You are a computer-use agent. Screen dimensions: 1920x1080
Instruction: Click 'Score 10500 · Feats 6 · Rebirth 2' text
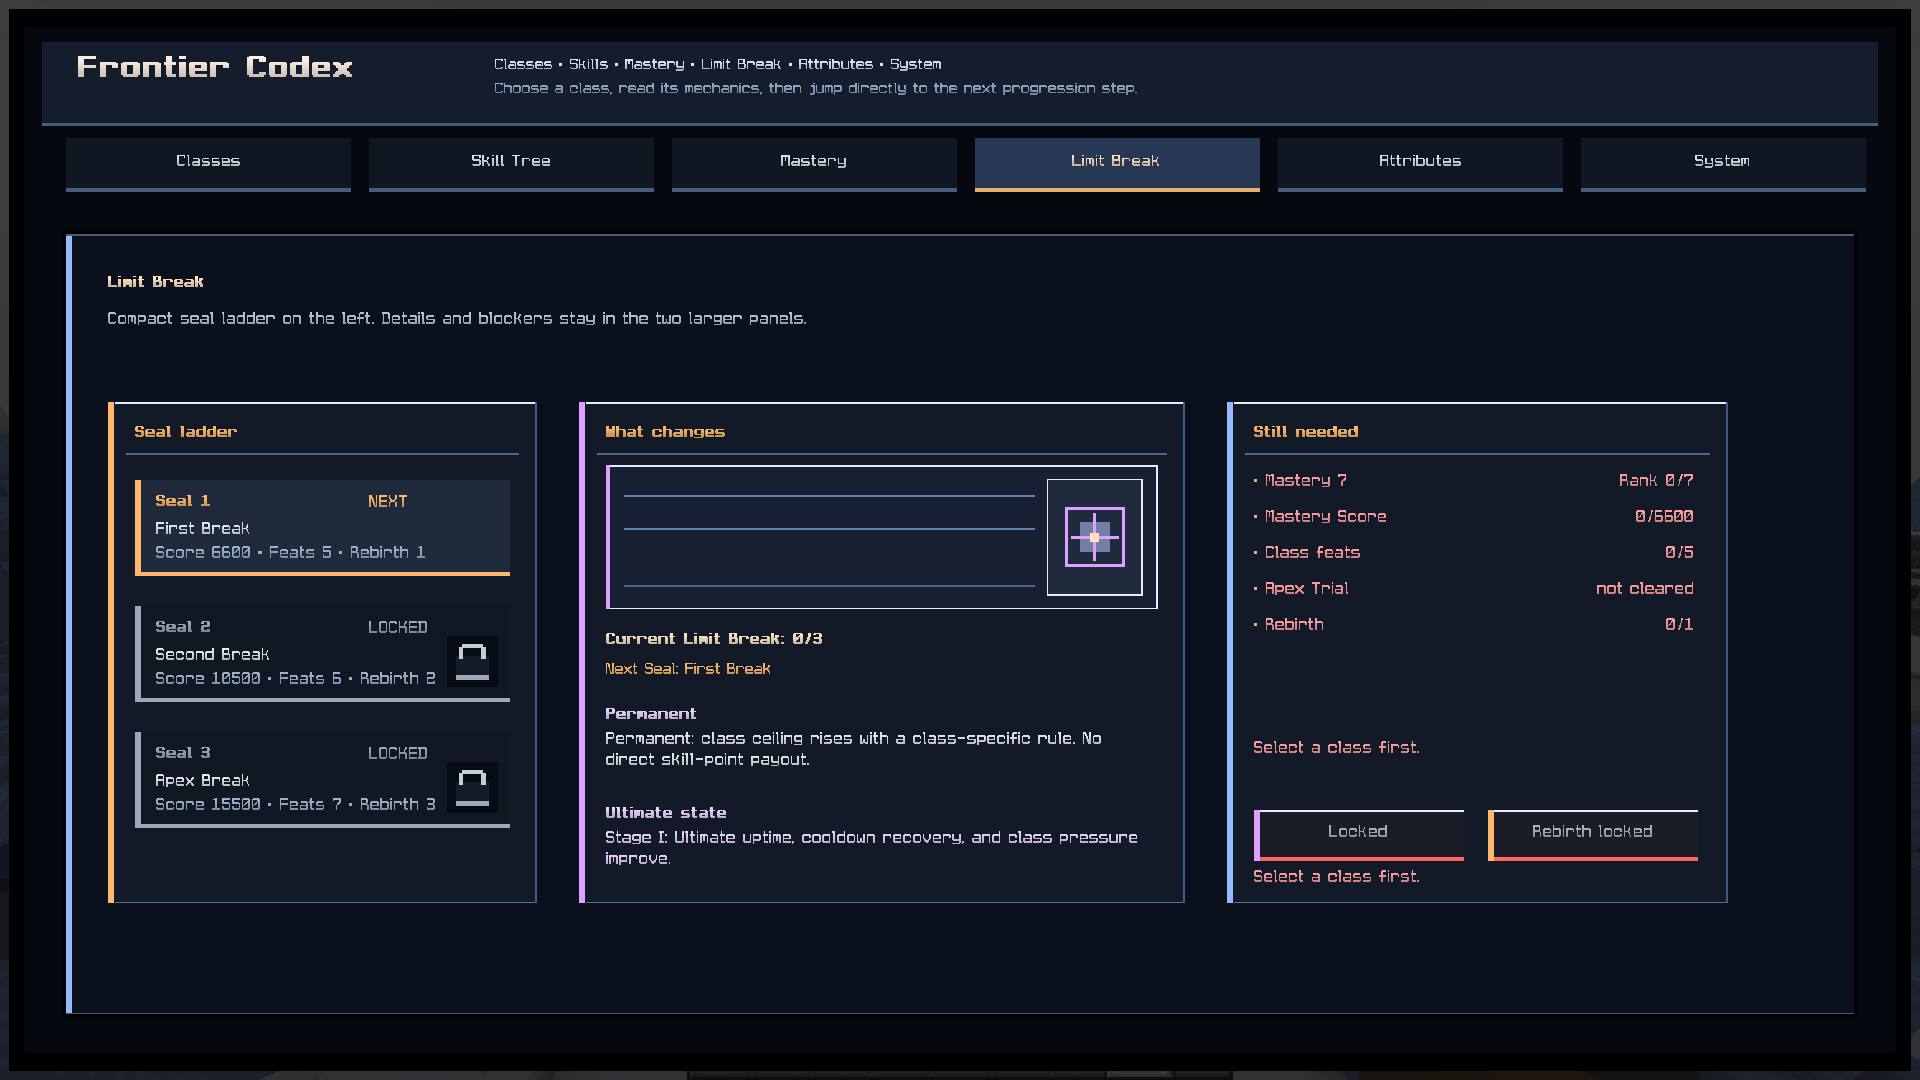pos(296,679)
